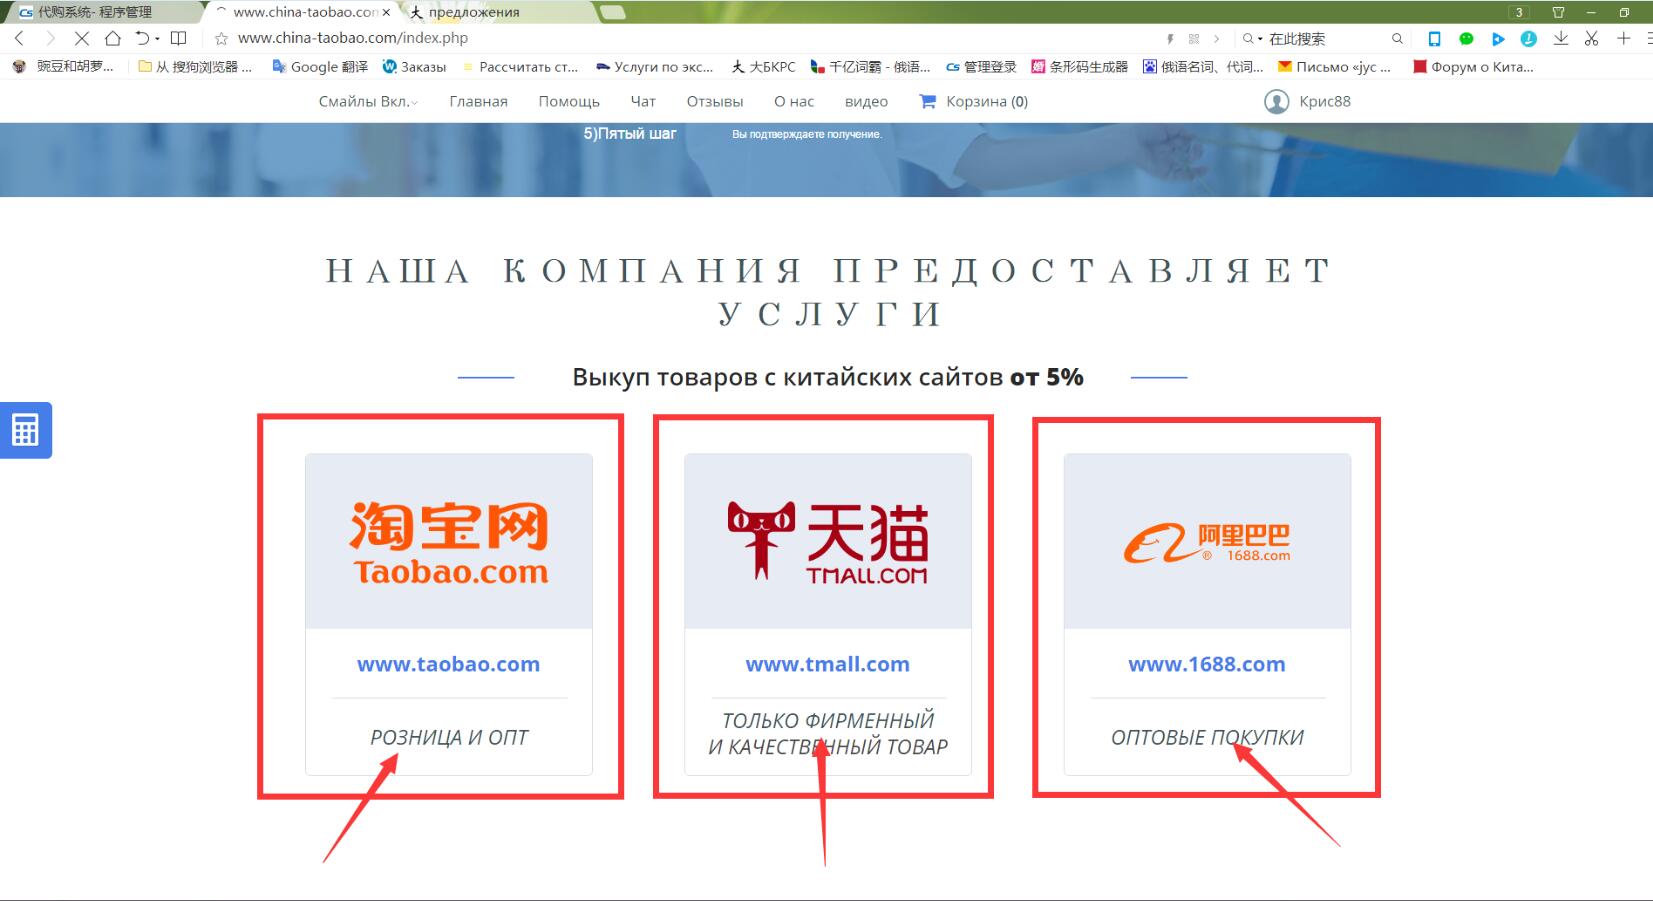Expand the Смайлы Вкл. dropdown
Screen dimensions: 1653x901
tap(368, 101)
